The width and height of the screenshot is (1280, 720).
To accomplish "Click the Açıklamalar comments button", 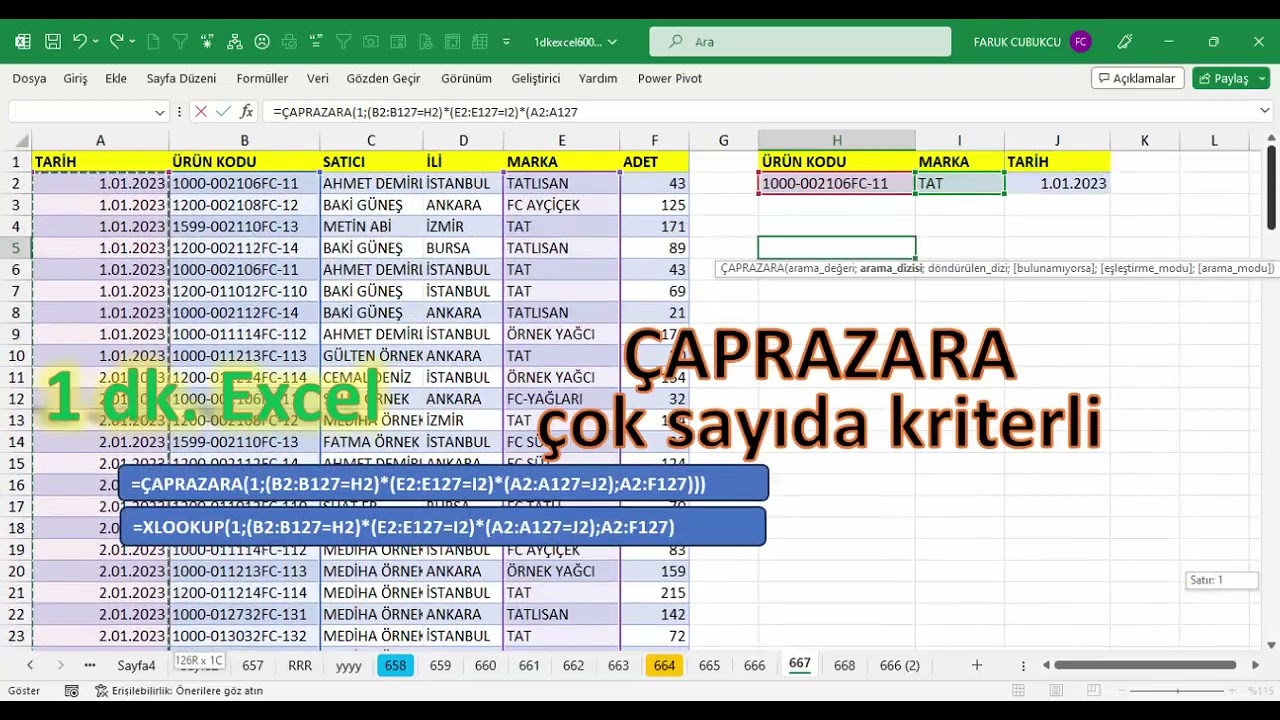I will coord(1138,78).
